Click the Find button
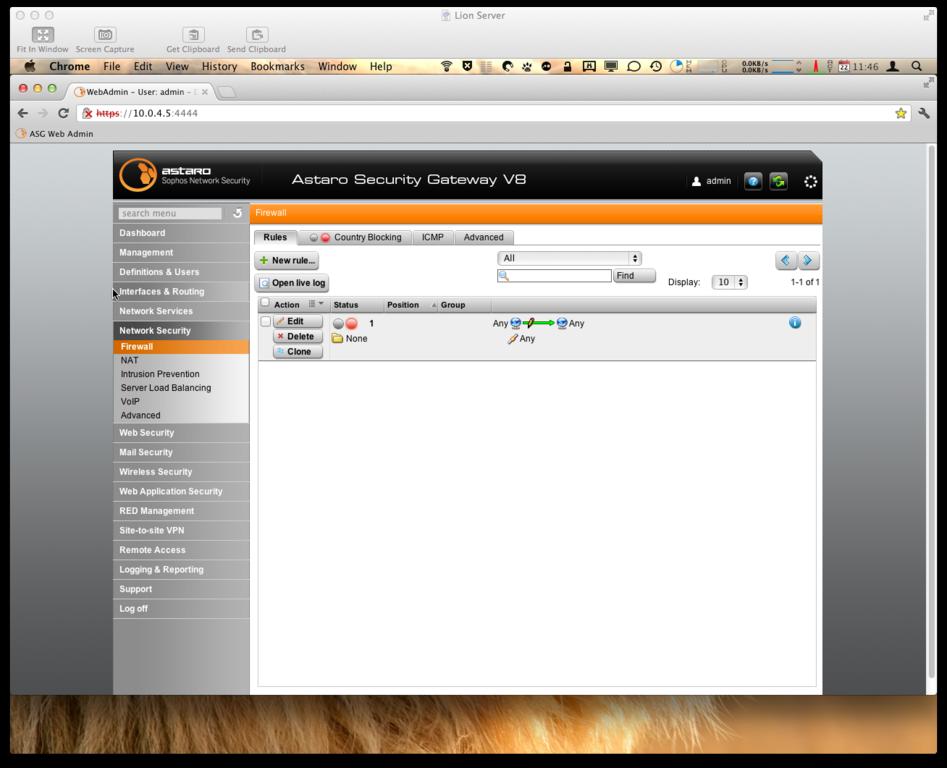The width and height of the screenshot is (947, 768). [x=634, y=276]
